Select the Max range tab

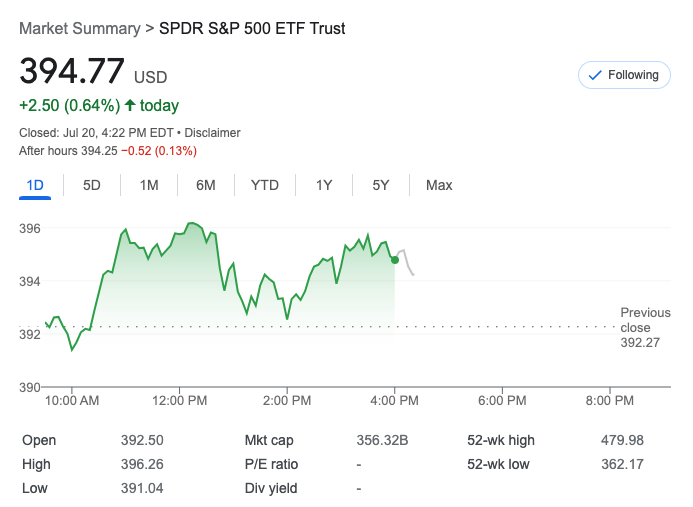click(439, 185)
